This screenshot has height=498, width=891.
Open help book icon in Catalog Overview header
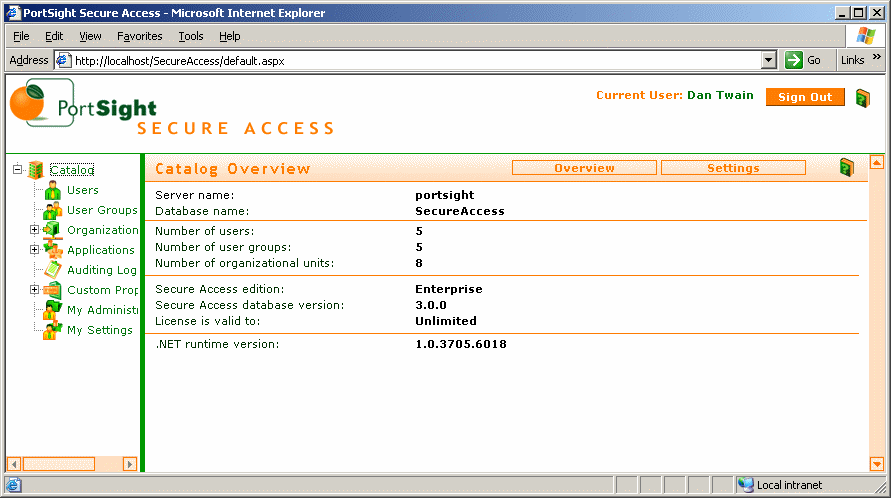847,168
